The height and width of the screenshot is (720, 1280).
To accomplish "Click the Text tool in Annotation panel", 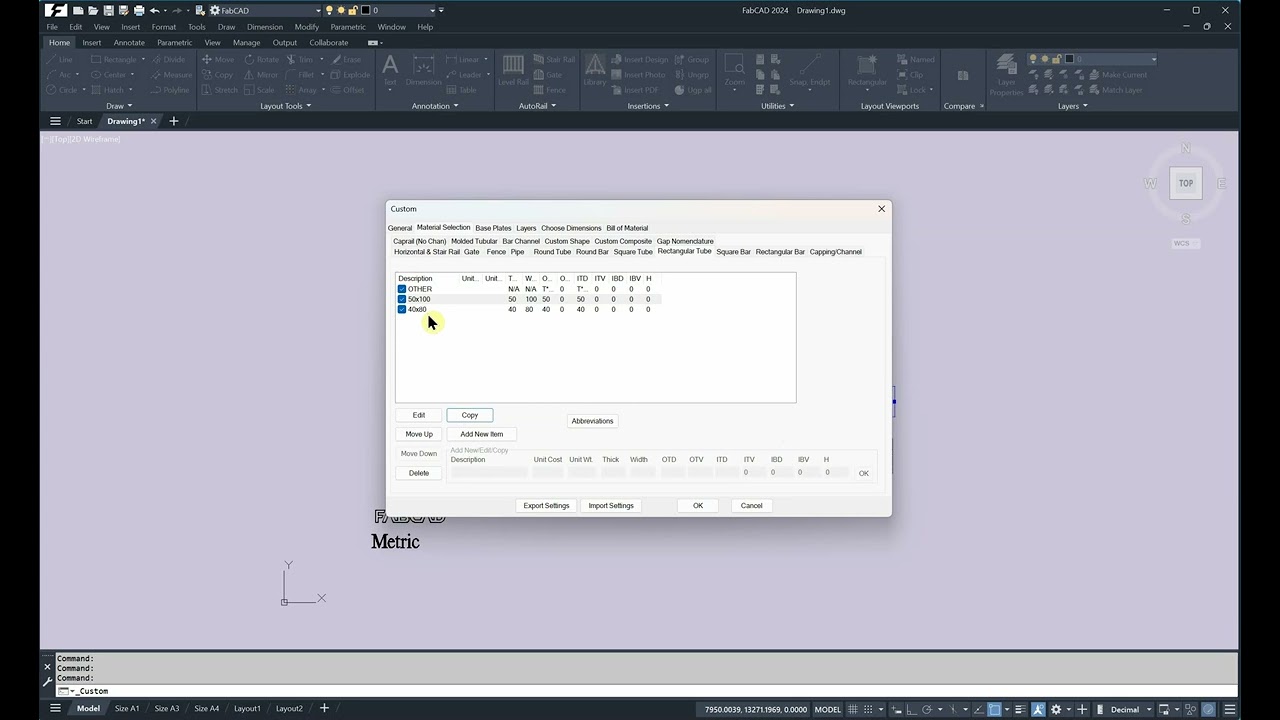I will coord(390,72).
